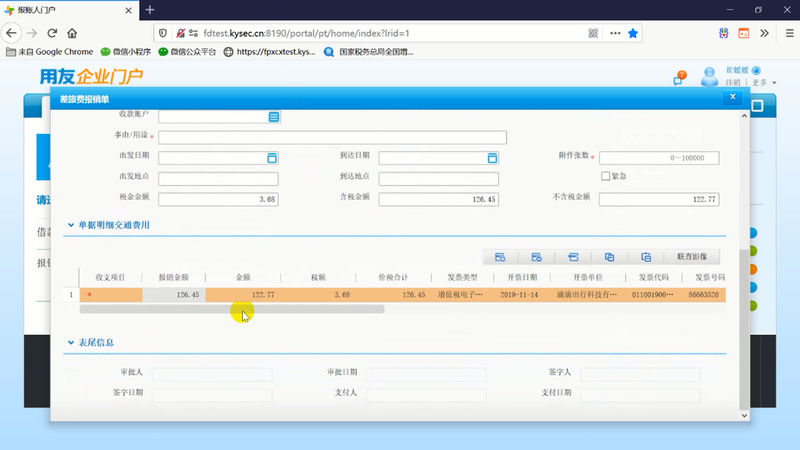Open the 收款账户 reference list icon

273,117
